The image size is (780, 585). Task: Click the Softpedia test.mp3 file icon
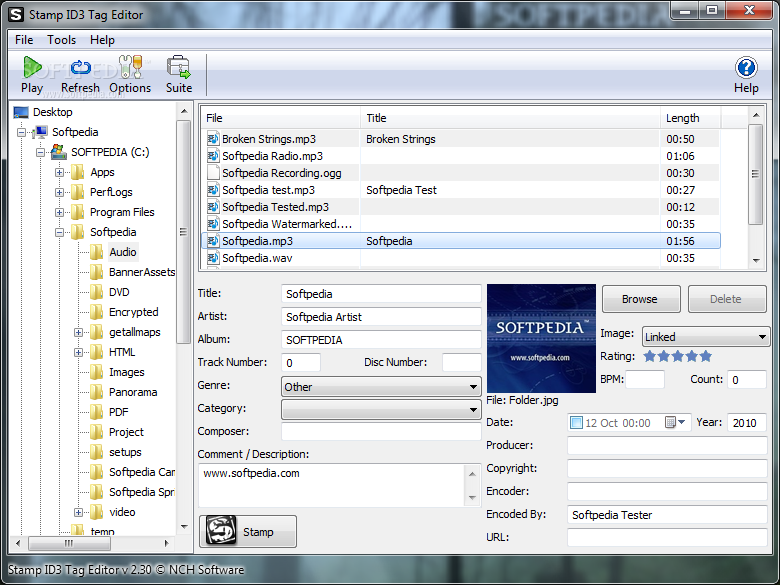[x=213, y=190]
